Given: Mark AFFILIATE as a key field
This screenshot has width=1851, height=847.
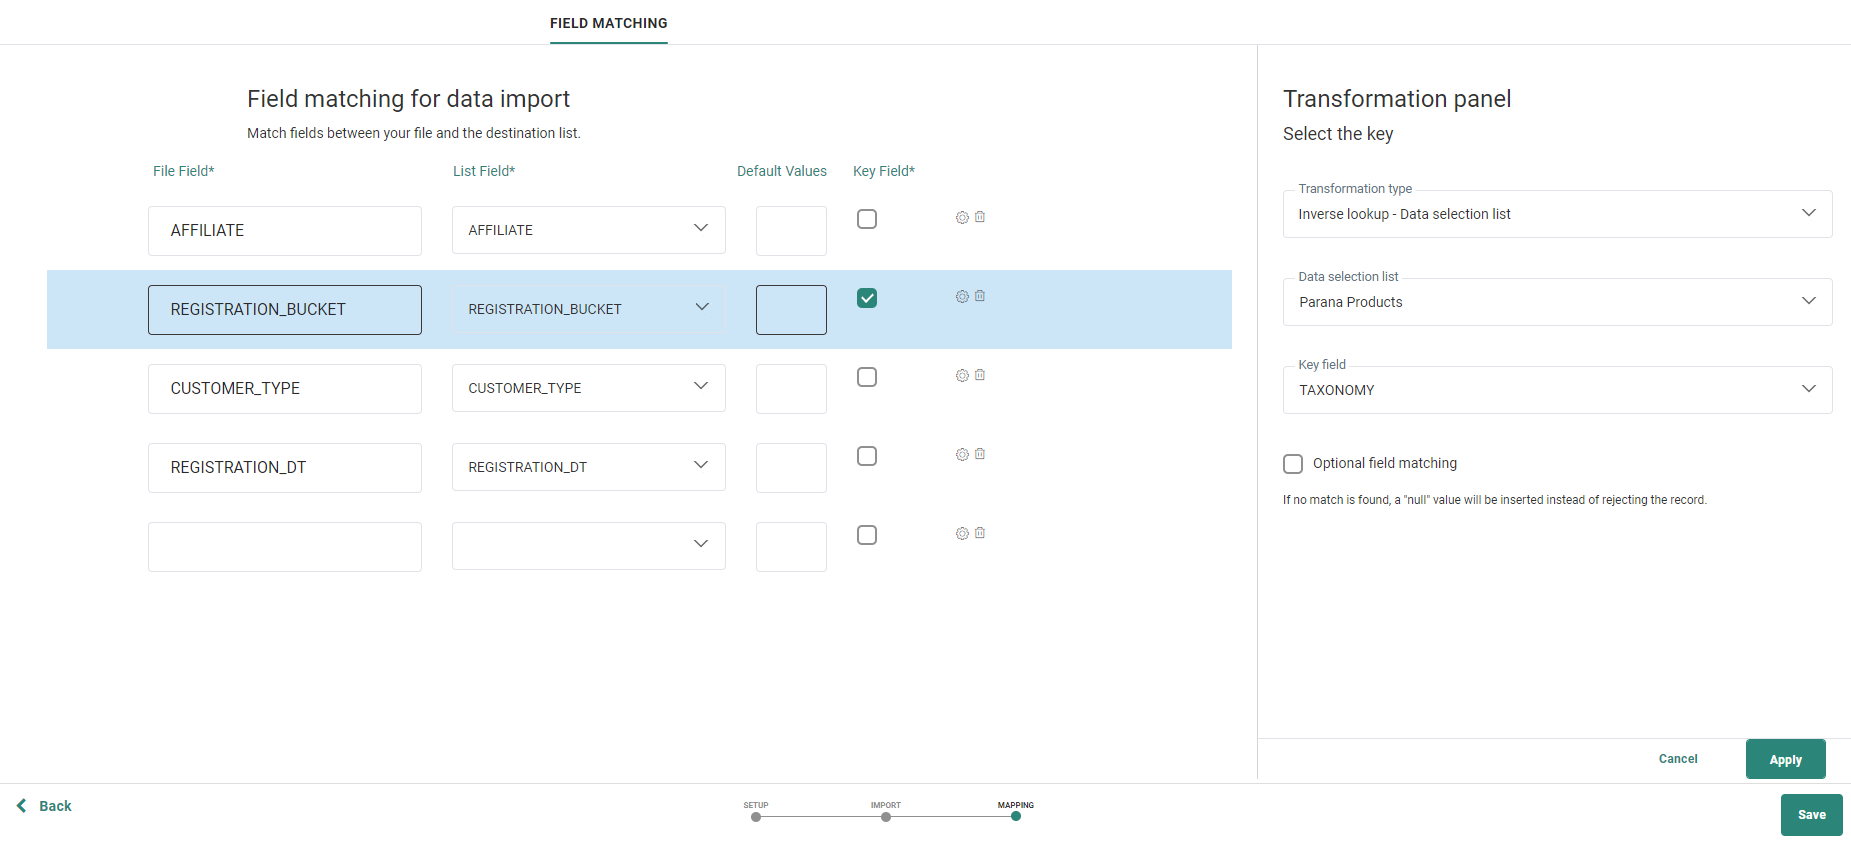Looking at the screenshot, I should 867,219.
